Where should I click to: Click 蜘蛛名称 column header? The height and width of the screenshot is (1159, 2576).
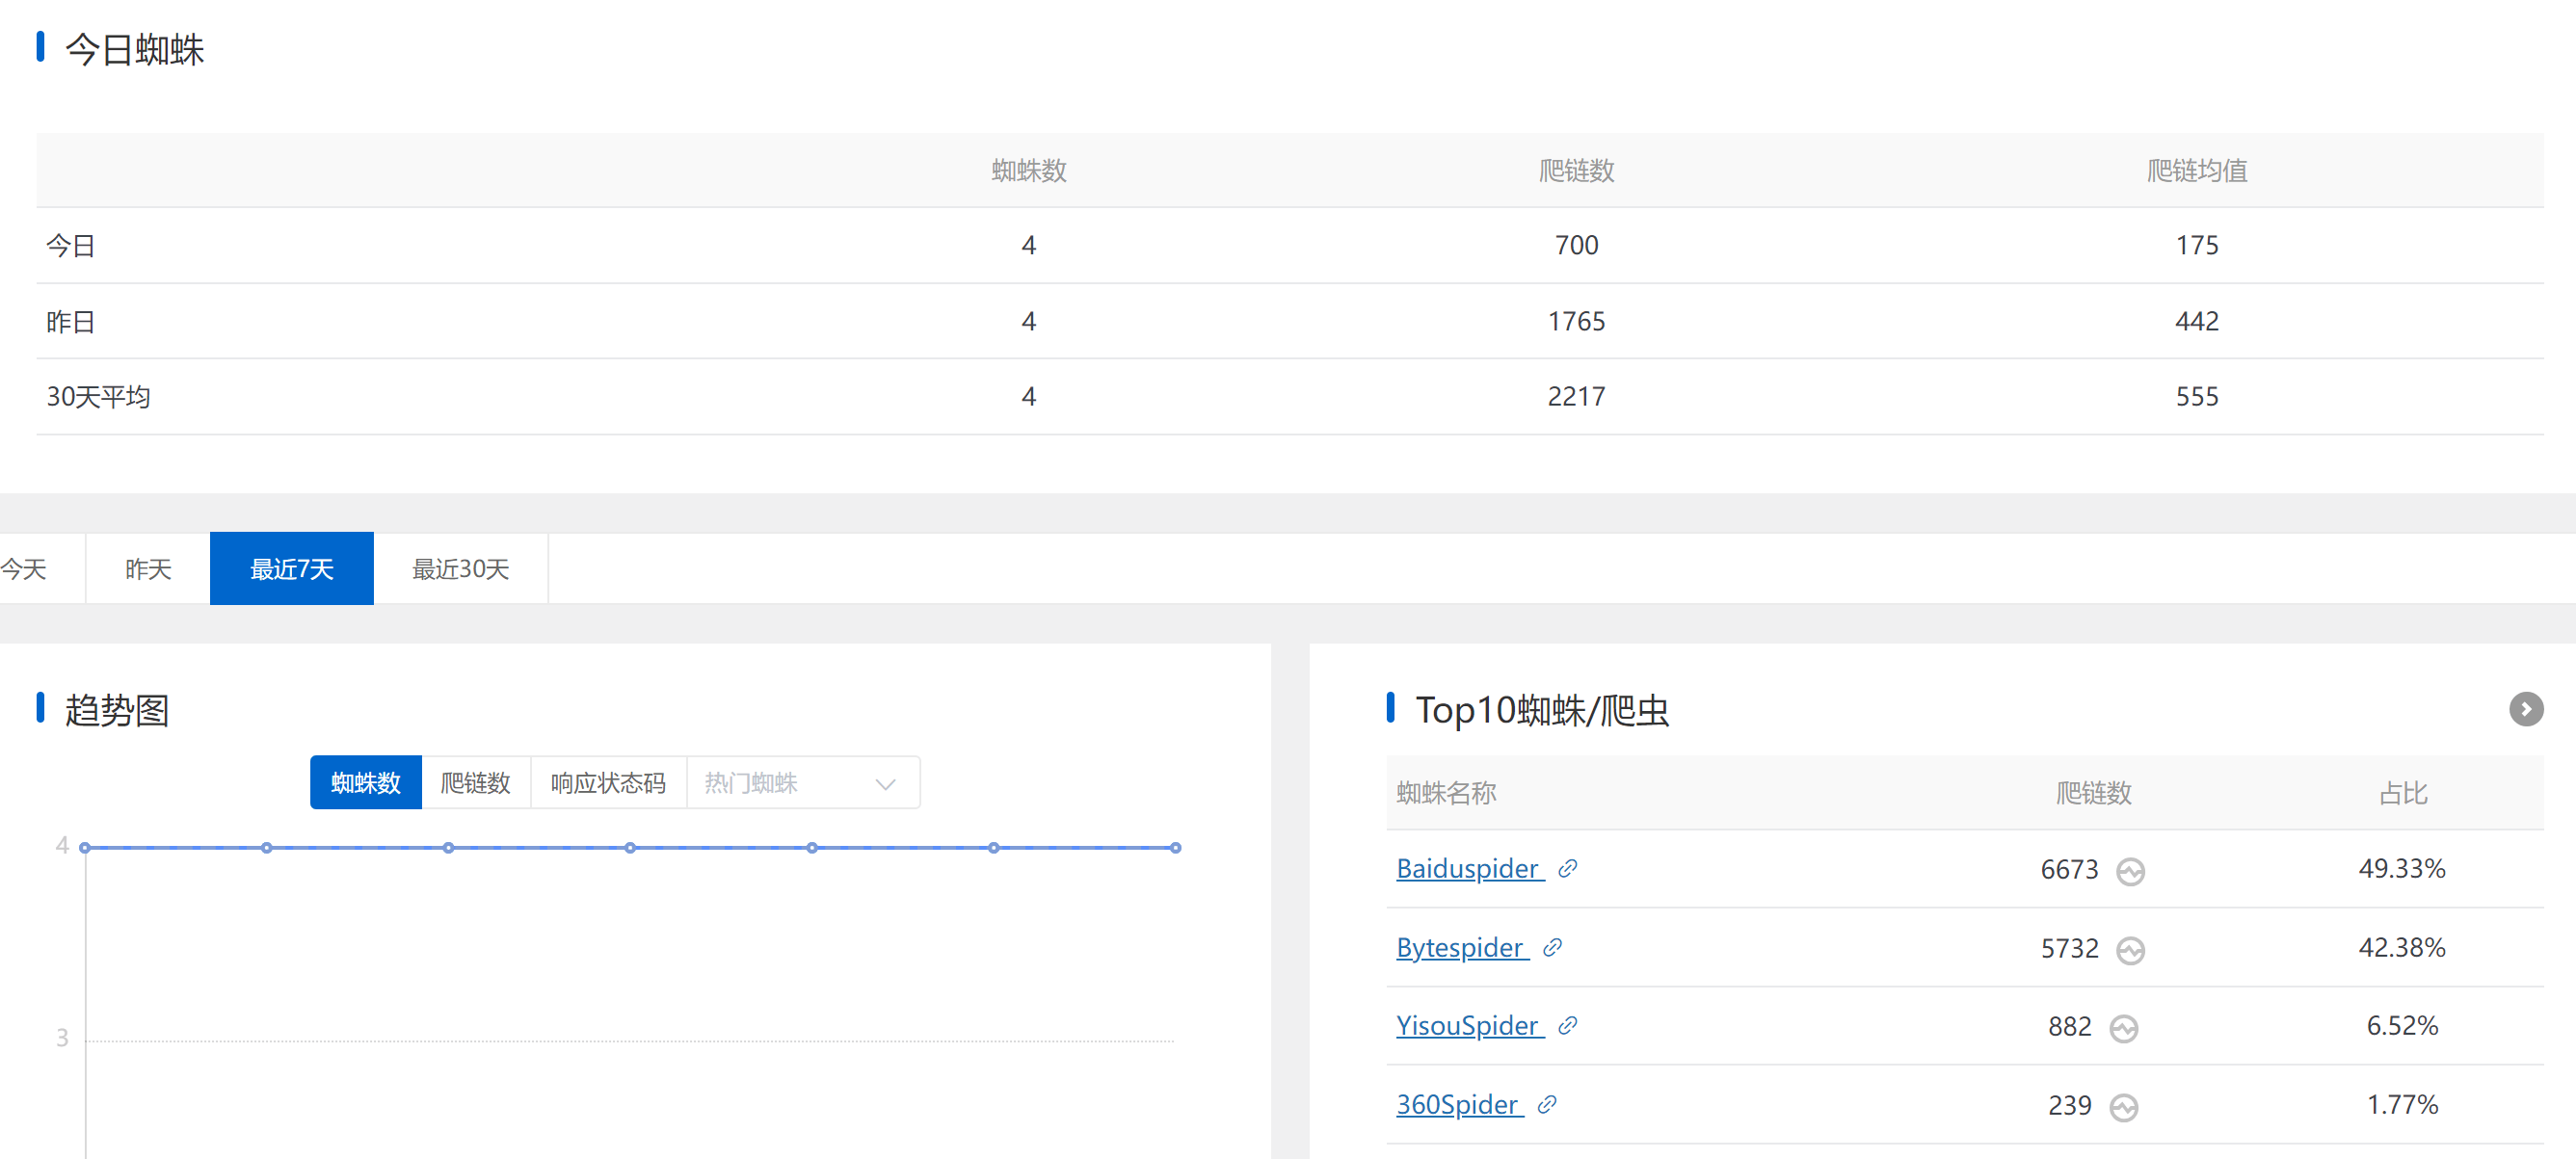click(1446, 793)
